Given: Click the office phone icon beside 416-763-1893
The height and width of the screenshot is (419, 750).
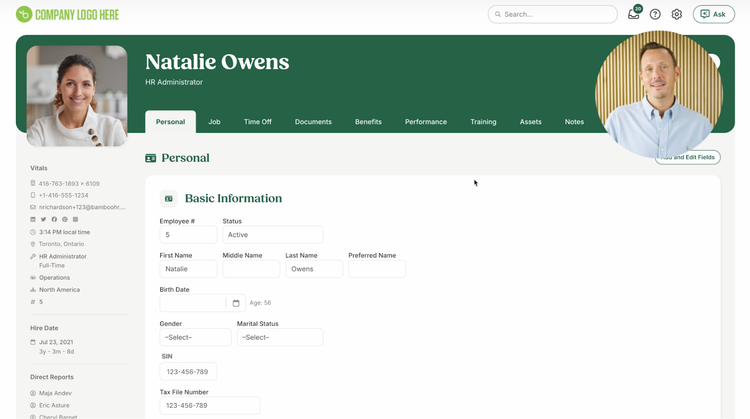Looking at the screenshot, I should (33, 183).
